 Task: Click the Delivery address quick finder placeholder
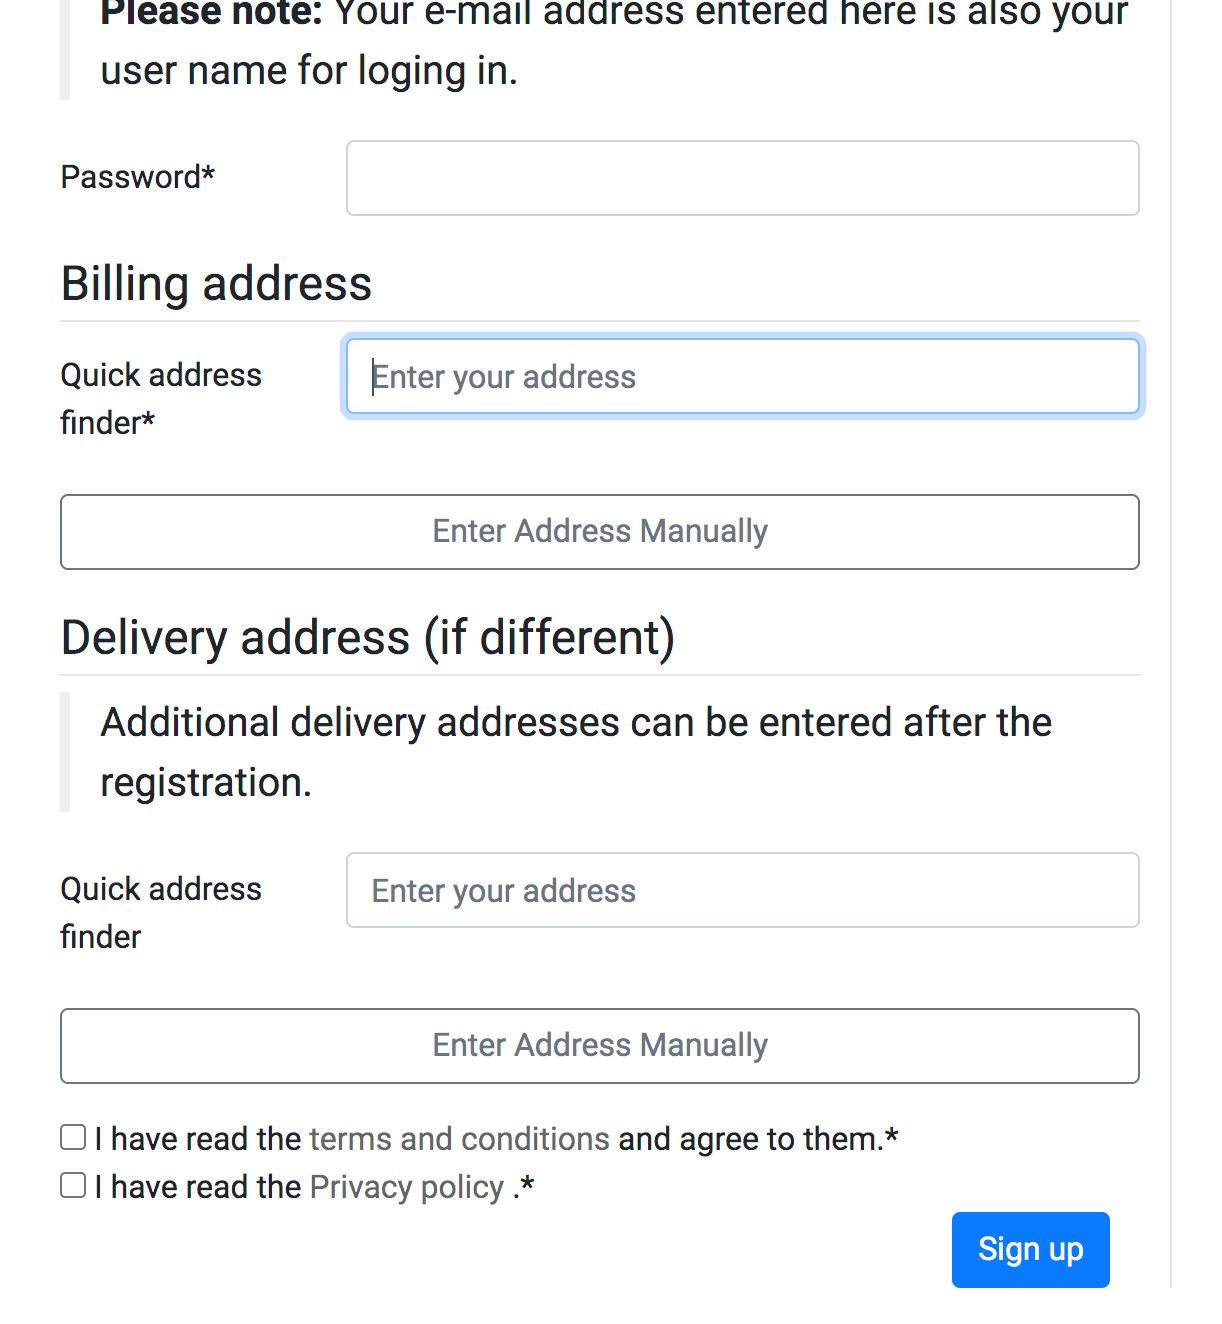click(x=742, y=890)
